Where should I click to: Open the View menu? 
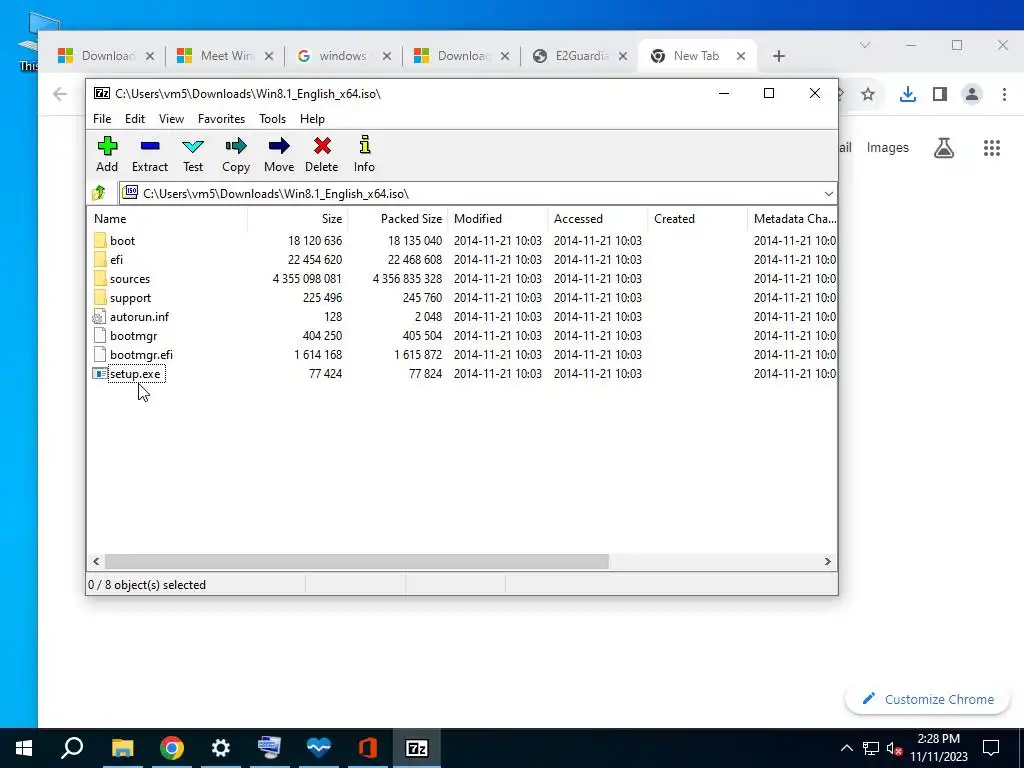coord(171,118)
